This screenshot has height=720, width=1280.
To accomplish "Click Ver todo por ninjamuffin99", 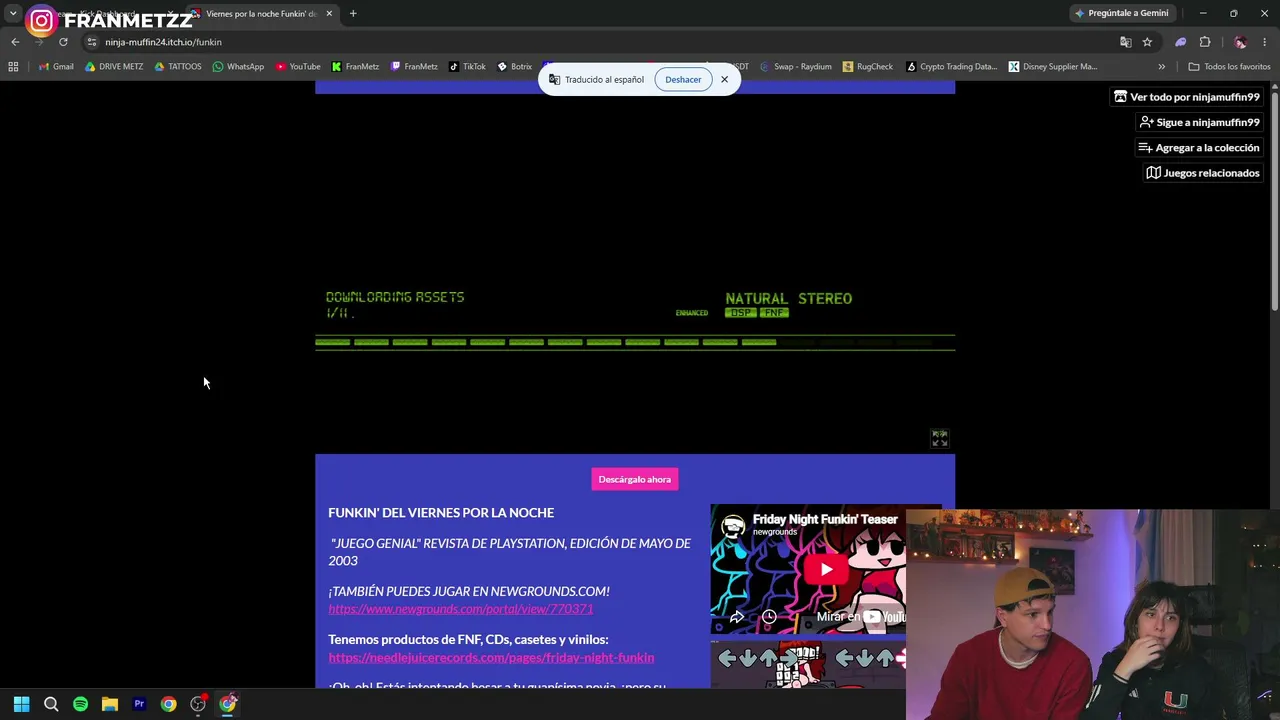I will pos(1187,97).
